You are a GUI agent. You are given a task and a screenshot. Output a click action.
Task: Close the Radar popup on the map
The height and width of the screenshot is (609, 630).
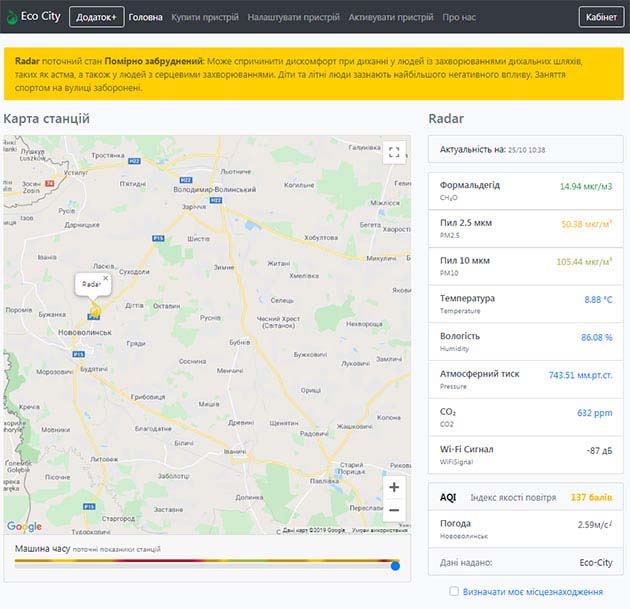[106, 277]
